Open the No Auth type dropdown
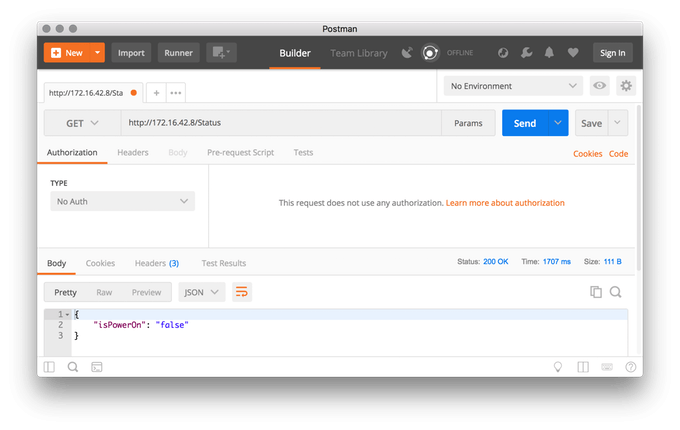680x430 pixels. [x=122, y=201]
